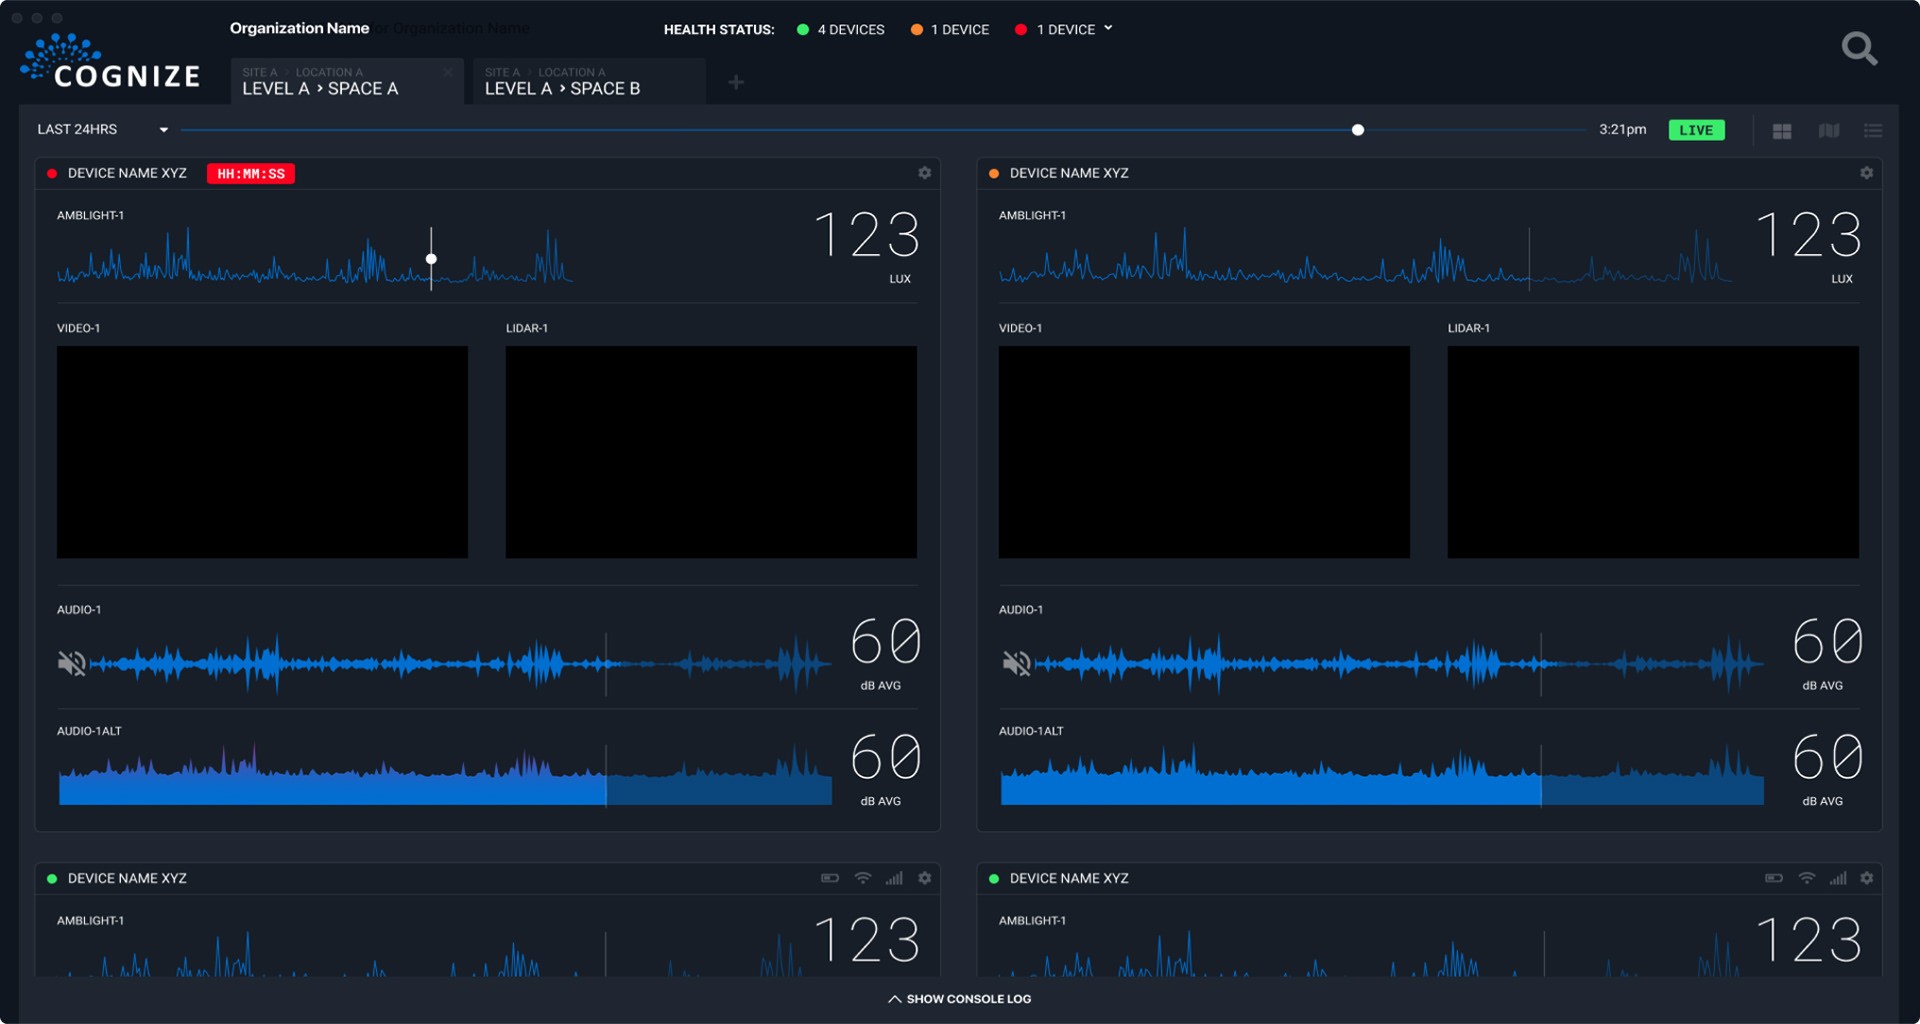Click the red HH:MM:SS alert badge
This screenshot has height=1024, width=1920.
(x=251, y=174)
